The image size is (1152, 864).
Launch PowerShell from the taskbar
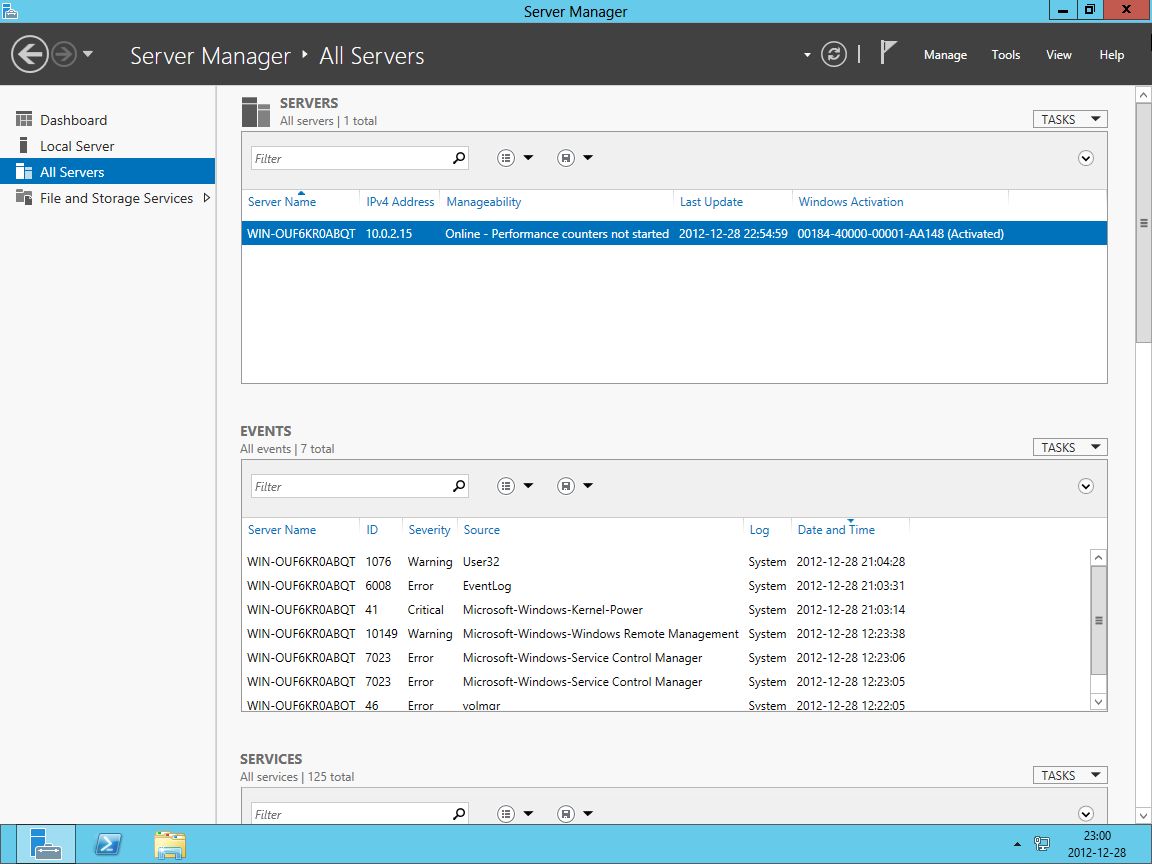[108, 843]
